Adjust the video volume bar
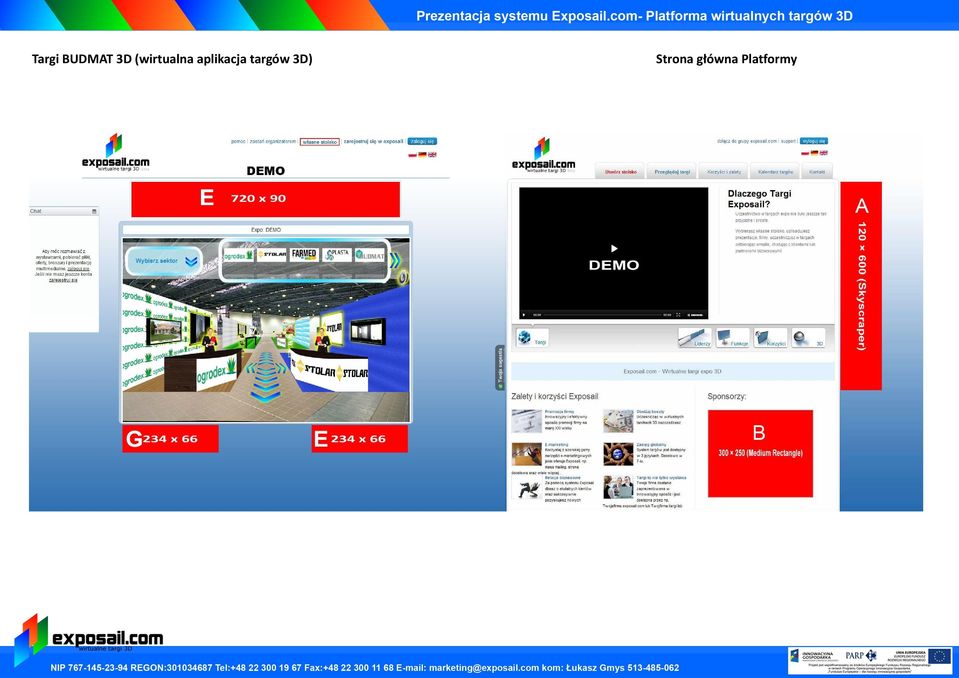This screenshot has width=959, height=678. [x=696, y=315]
